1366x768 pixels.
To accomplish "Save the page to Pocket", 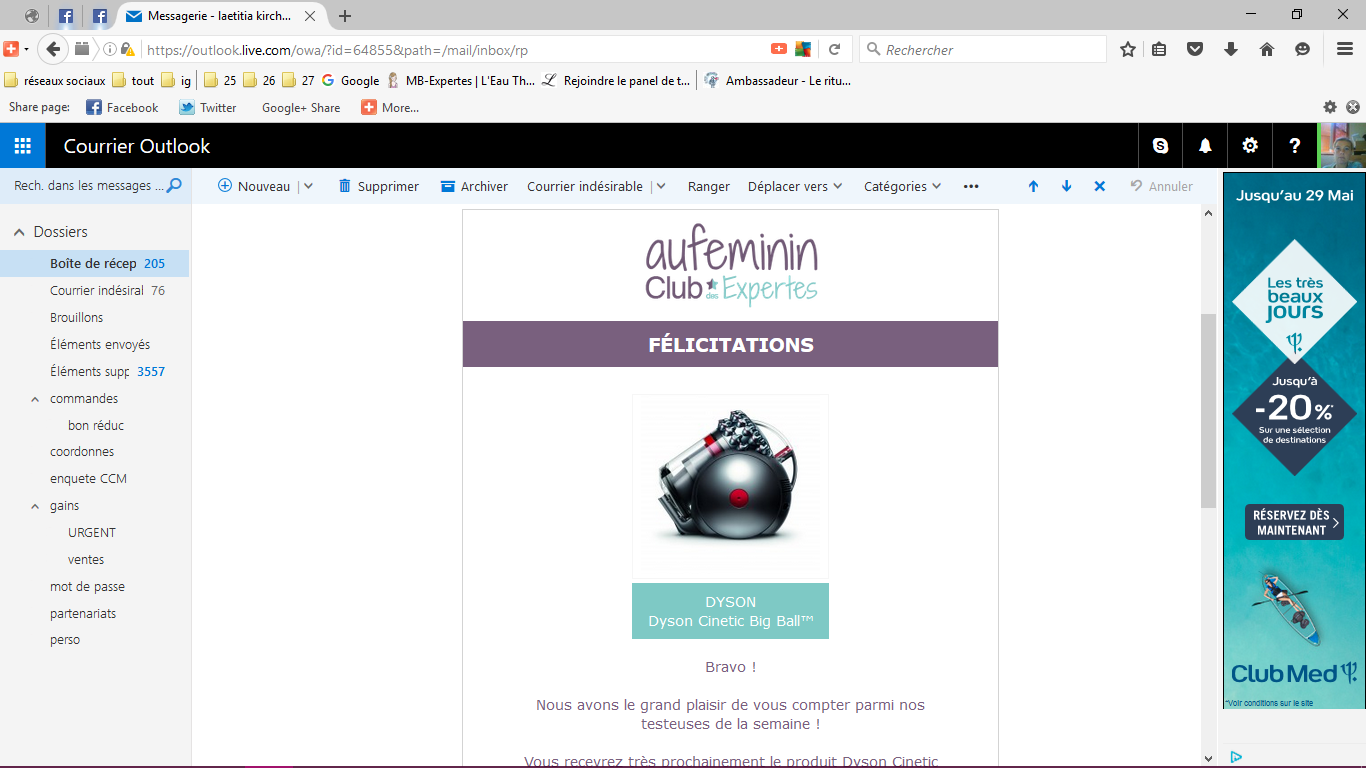I will (x=1195, y=49).
